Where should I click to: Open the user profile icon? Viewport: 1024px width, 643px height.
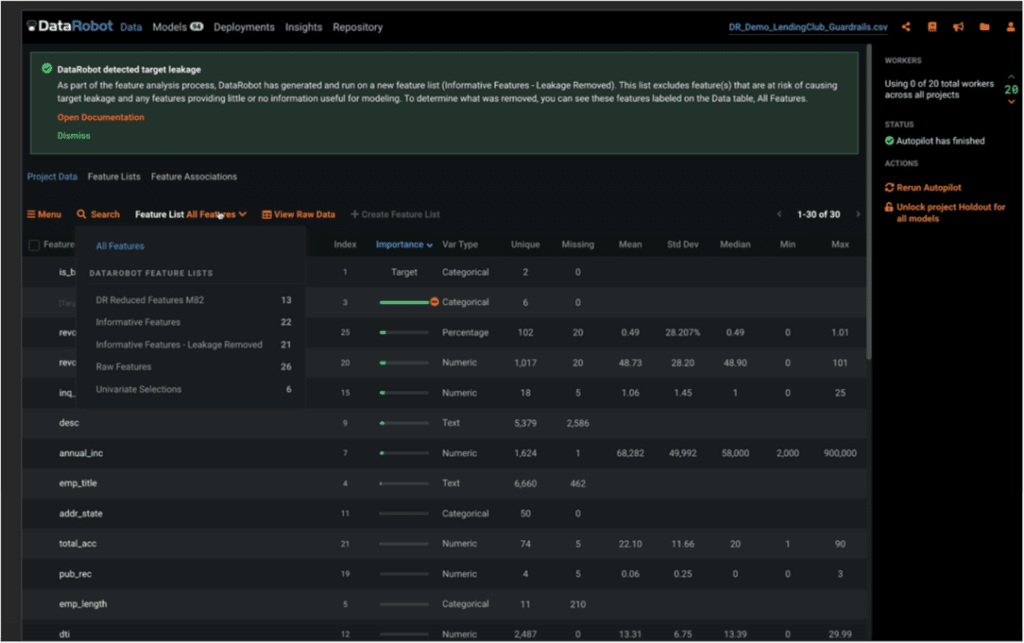(x=1010, y=27)
